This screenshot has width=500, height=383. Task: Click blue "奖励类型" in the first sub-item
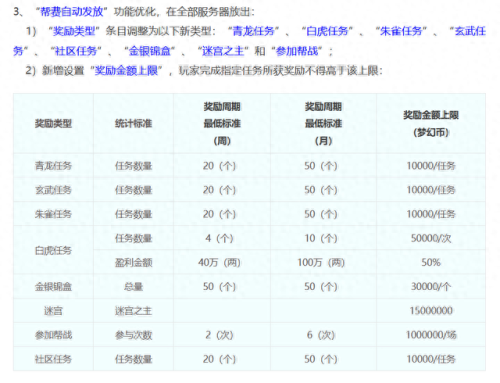74,31
